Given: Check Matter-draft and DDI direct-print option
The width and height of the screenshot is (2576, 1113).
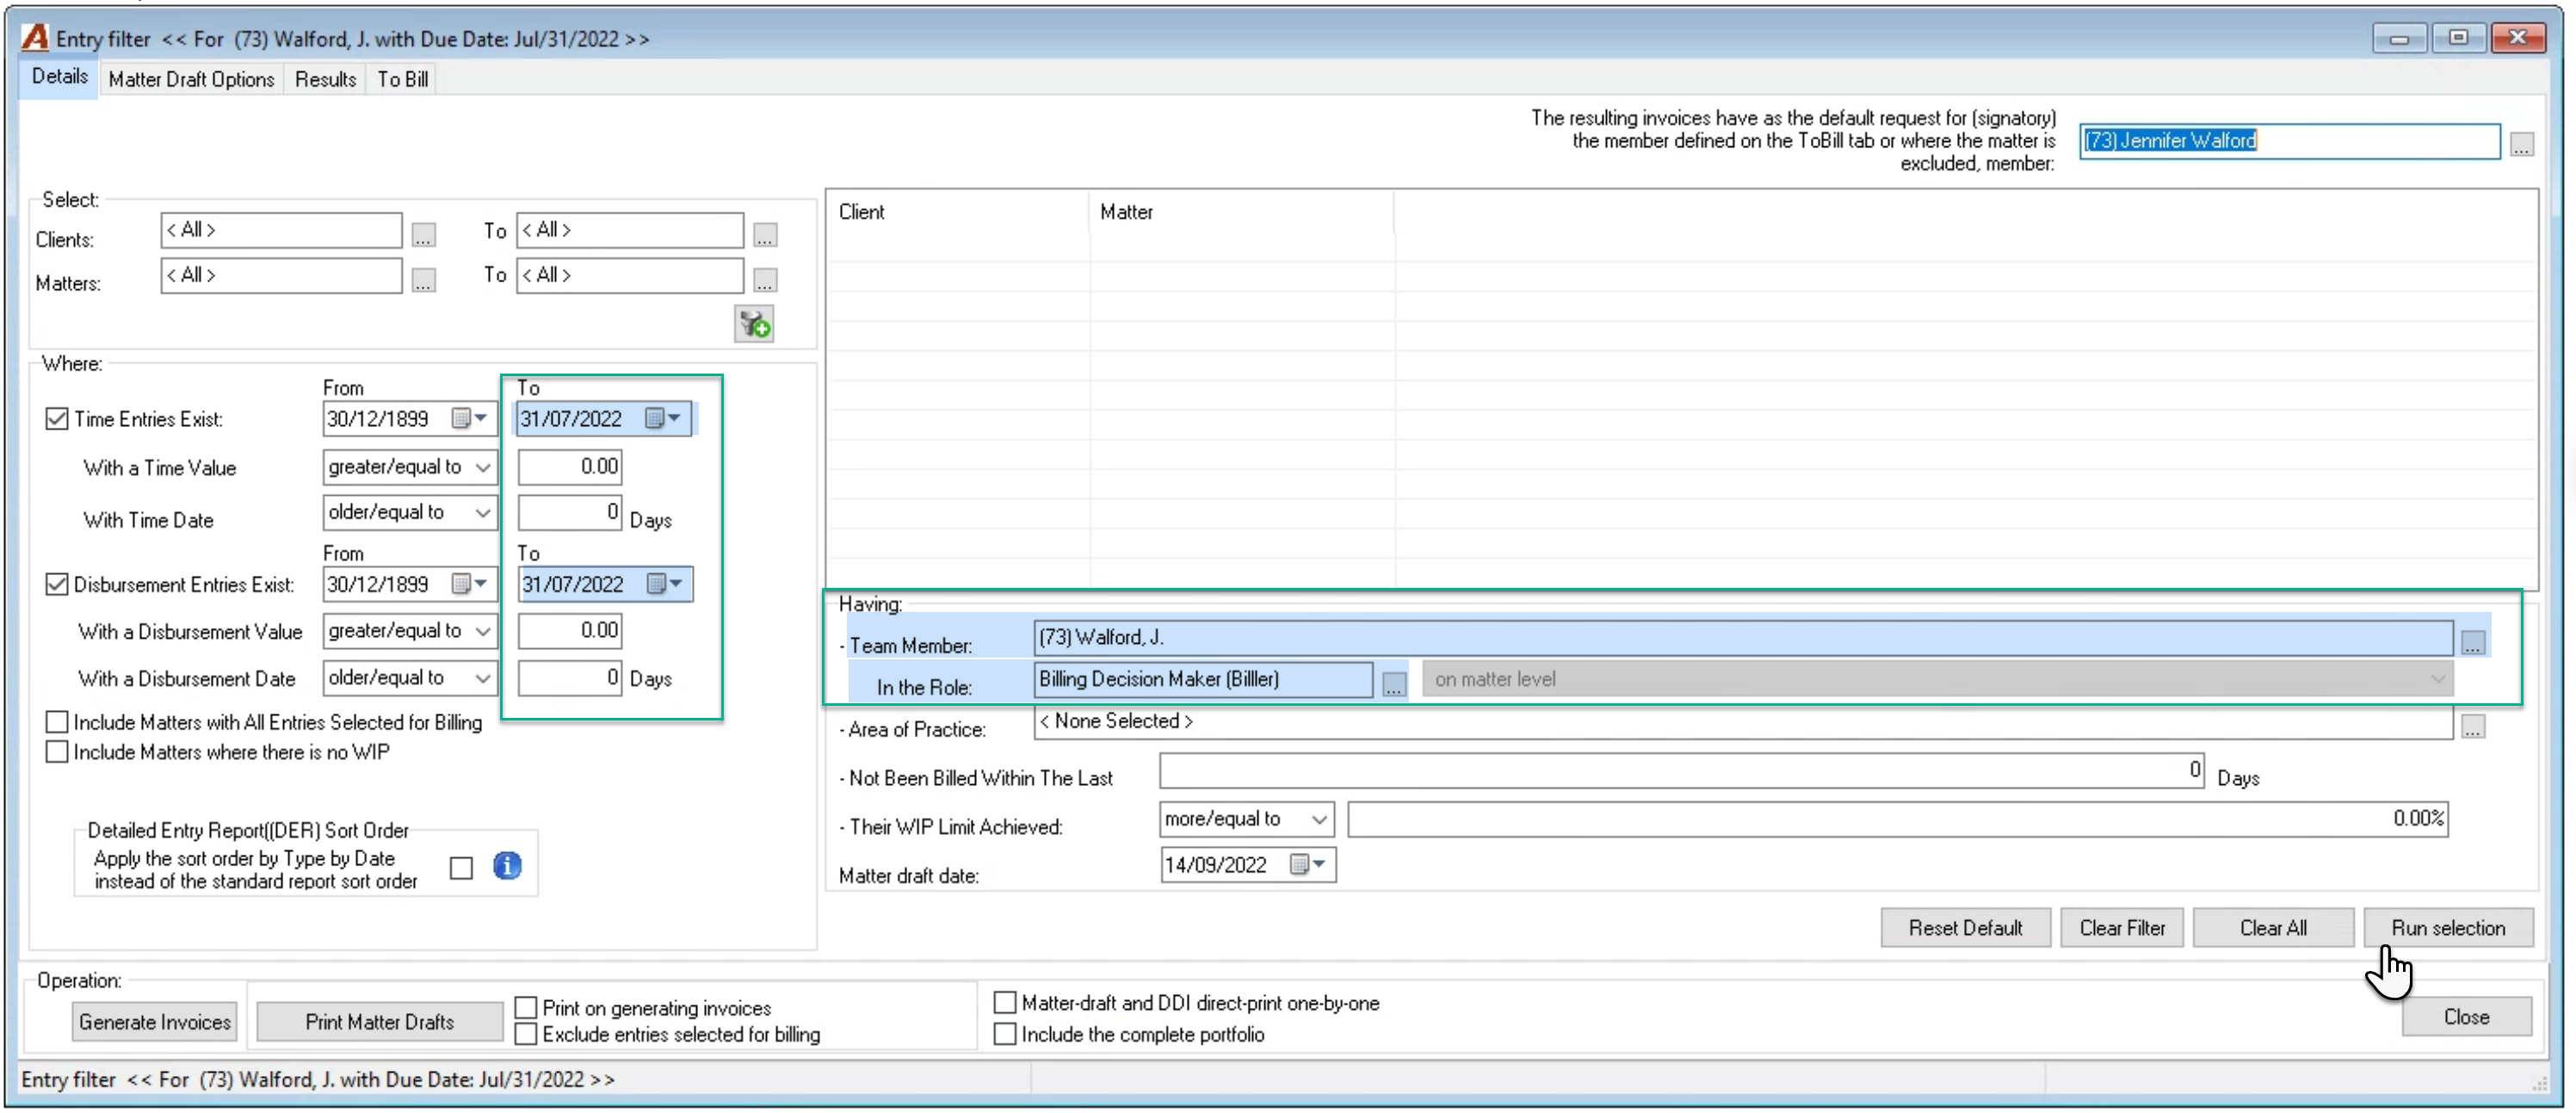Looking at the screenshot, I should pos(1005,1003).
